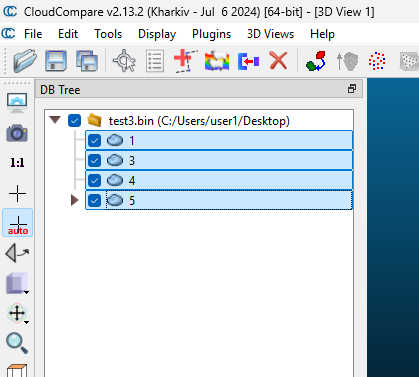419x377 pixels.
Task: Click the red-blue dotted subsample icon
Action: (377, 61)
